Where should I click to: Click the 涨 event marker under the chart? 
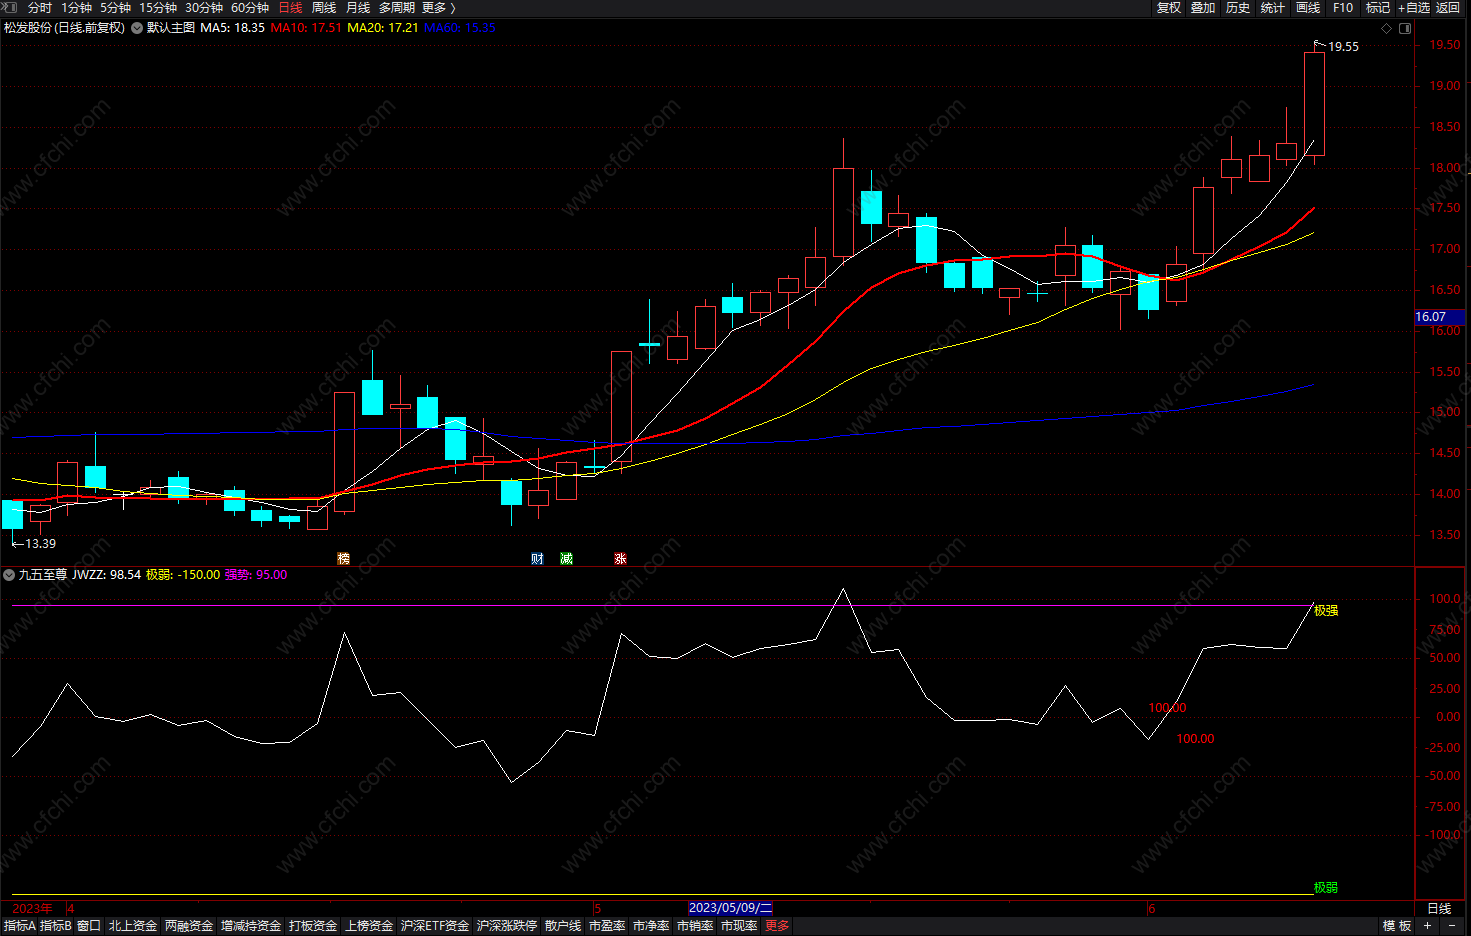pos(620,559)
